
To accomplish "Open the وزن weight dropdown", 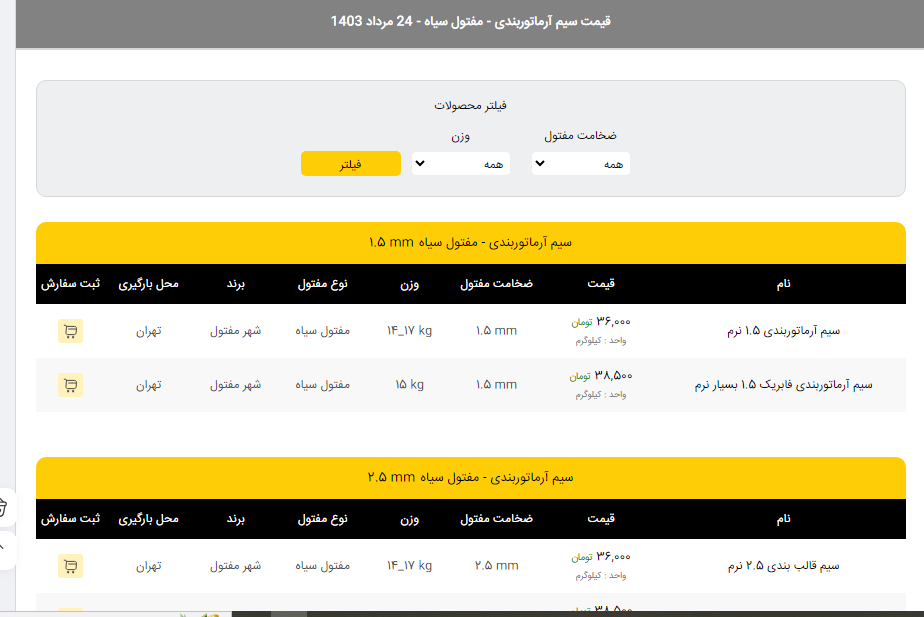I will pyautogui.click(x=460, y=163).
